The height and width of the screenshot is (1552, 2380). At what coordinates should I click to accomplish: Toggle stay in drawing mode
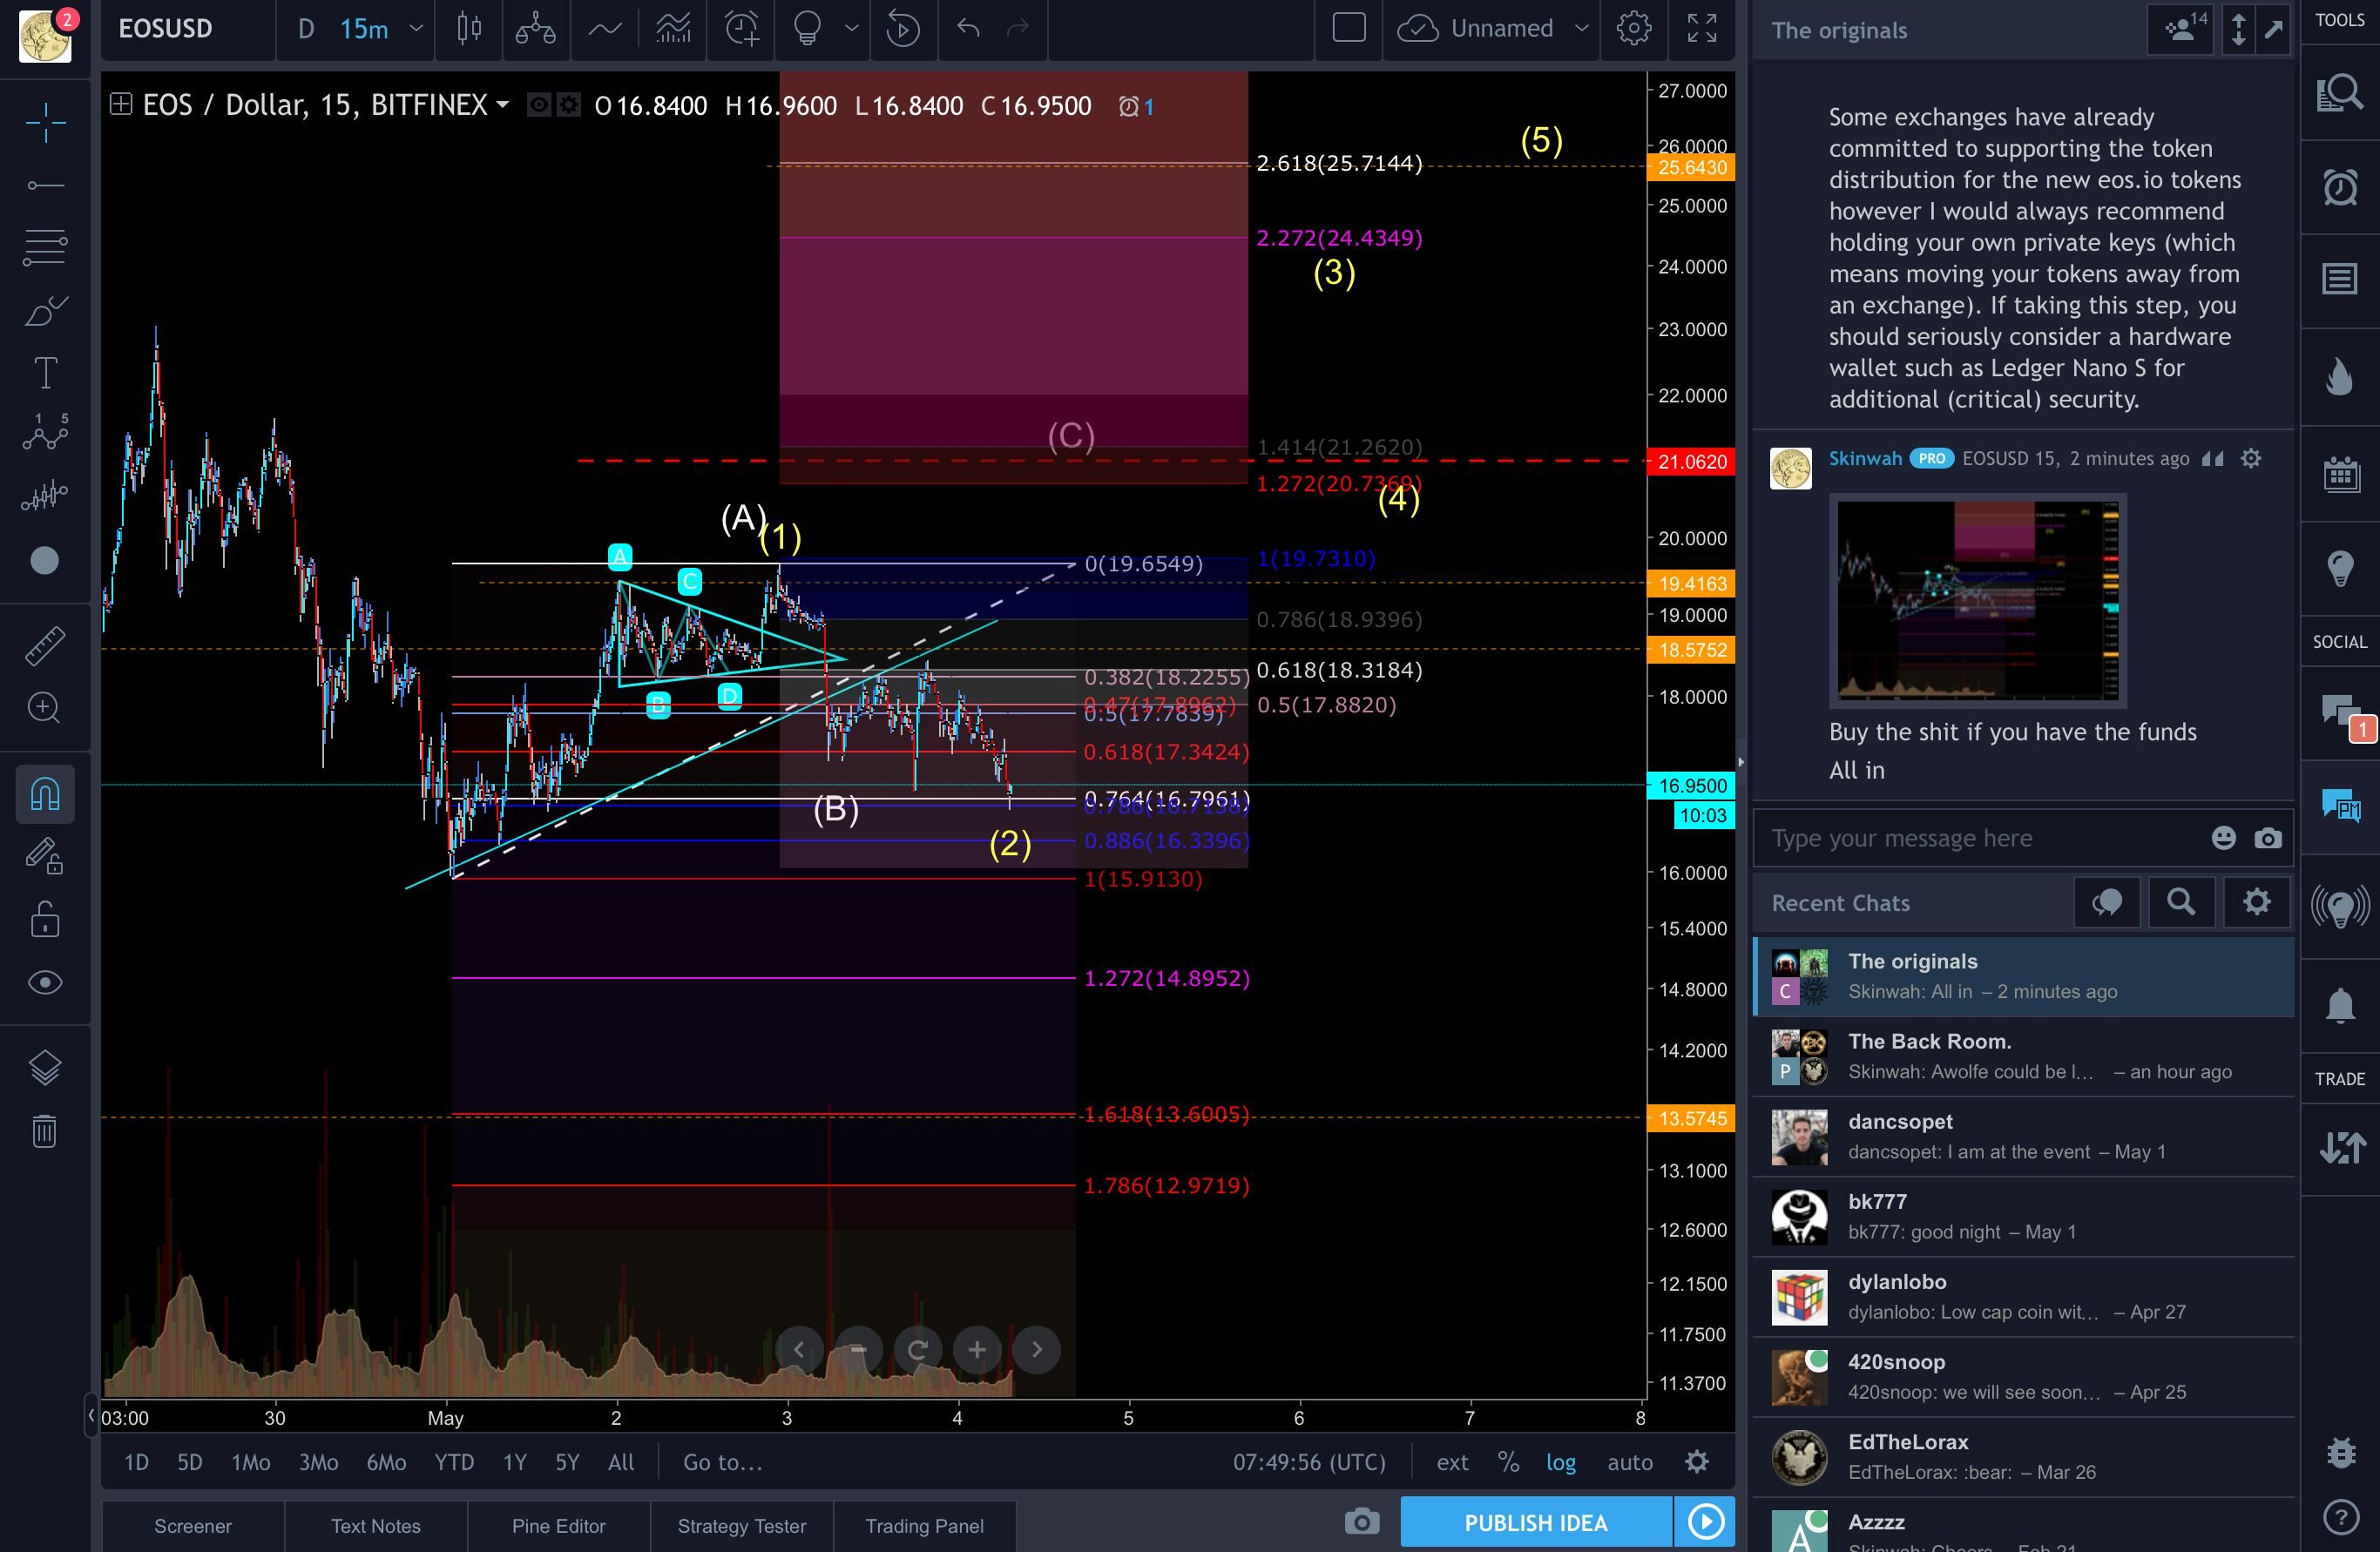(x=45, y=856)
